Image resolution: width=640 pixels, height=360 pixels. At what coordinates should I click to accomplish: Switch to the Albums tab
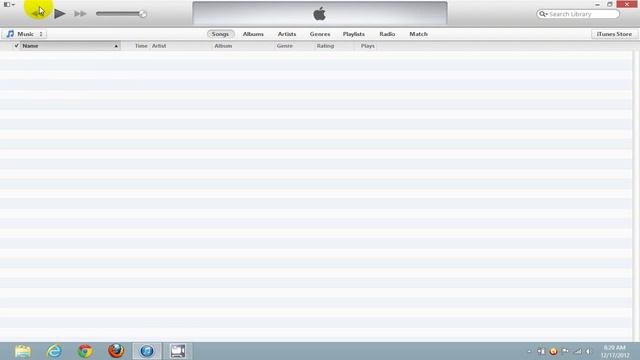pyautogui.click(x=253, y=34)
